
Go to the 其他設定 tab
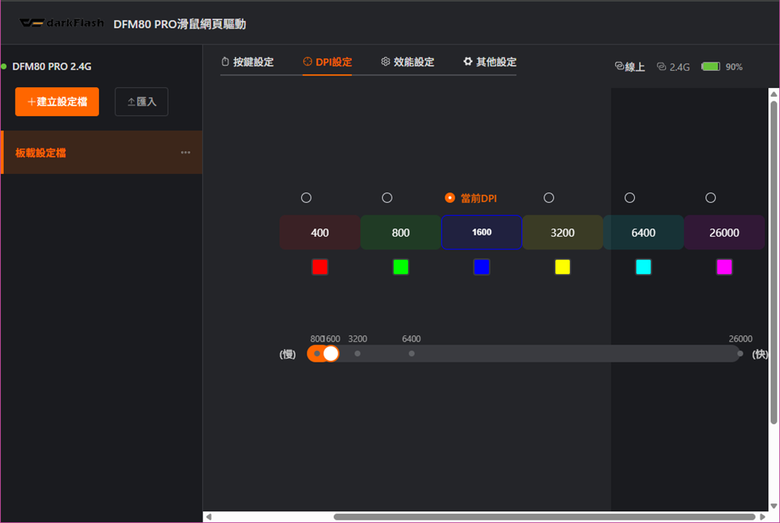click(489, 62)
